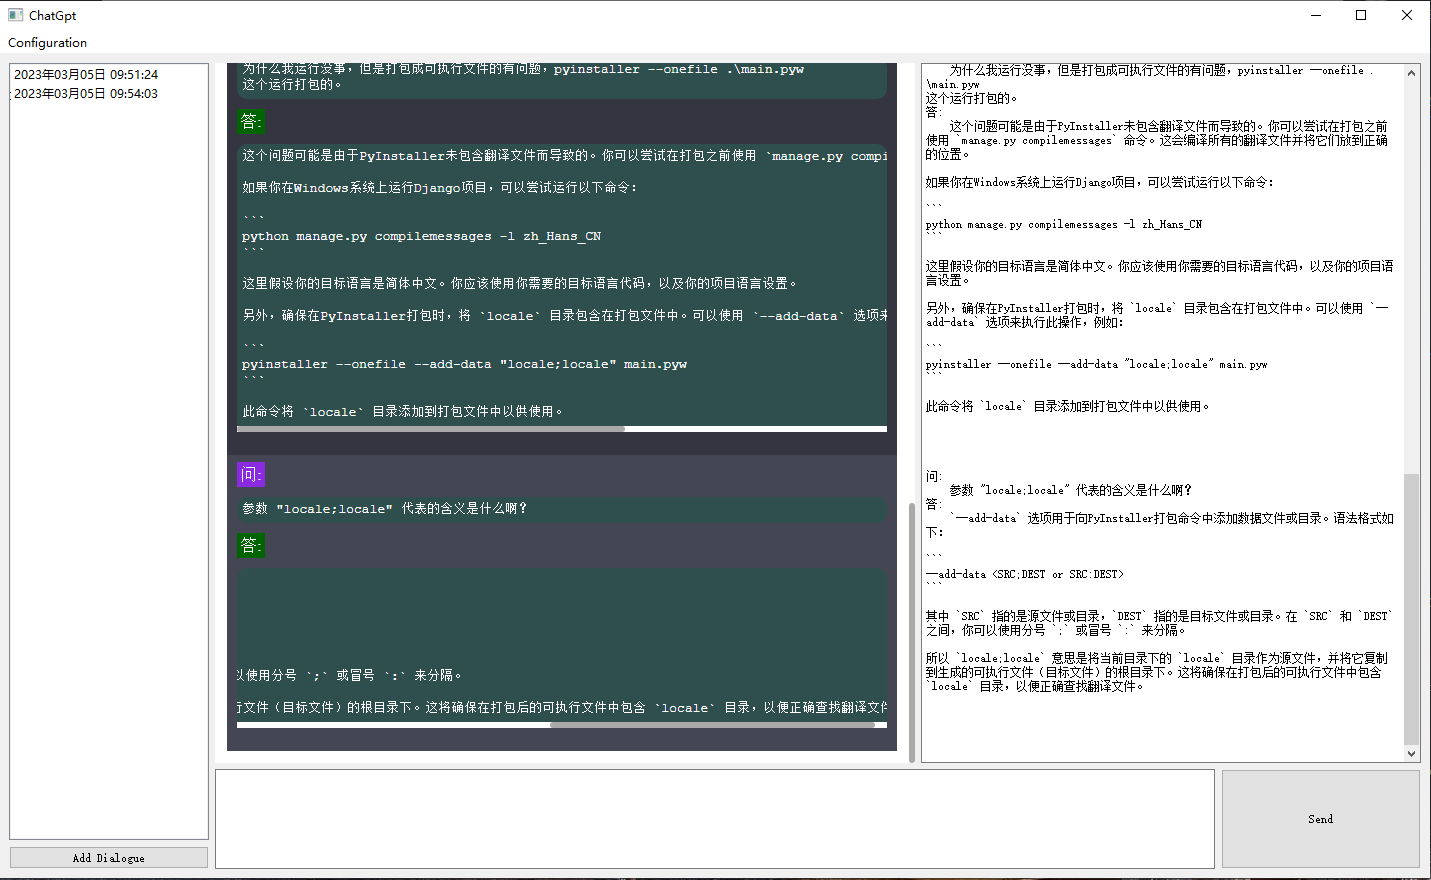Click the upper green 答: label
Screen dimensions: 1431x880
tap(251, 121)
